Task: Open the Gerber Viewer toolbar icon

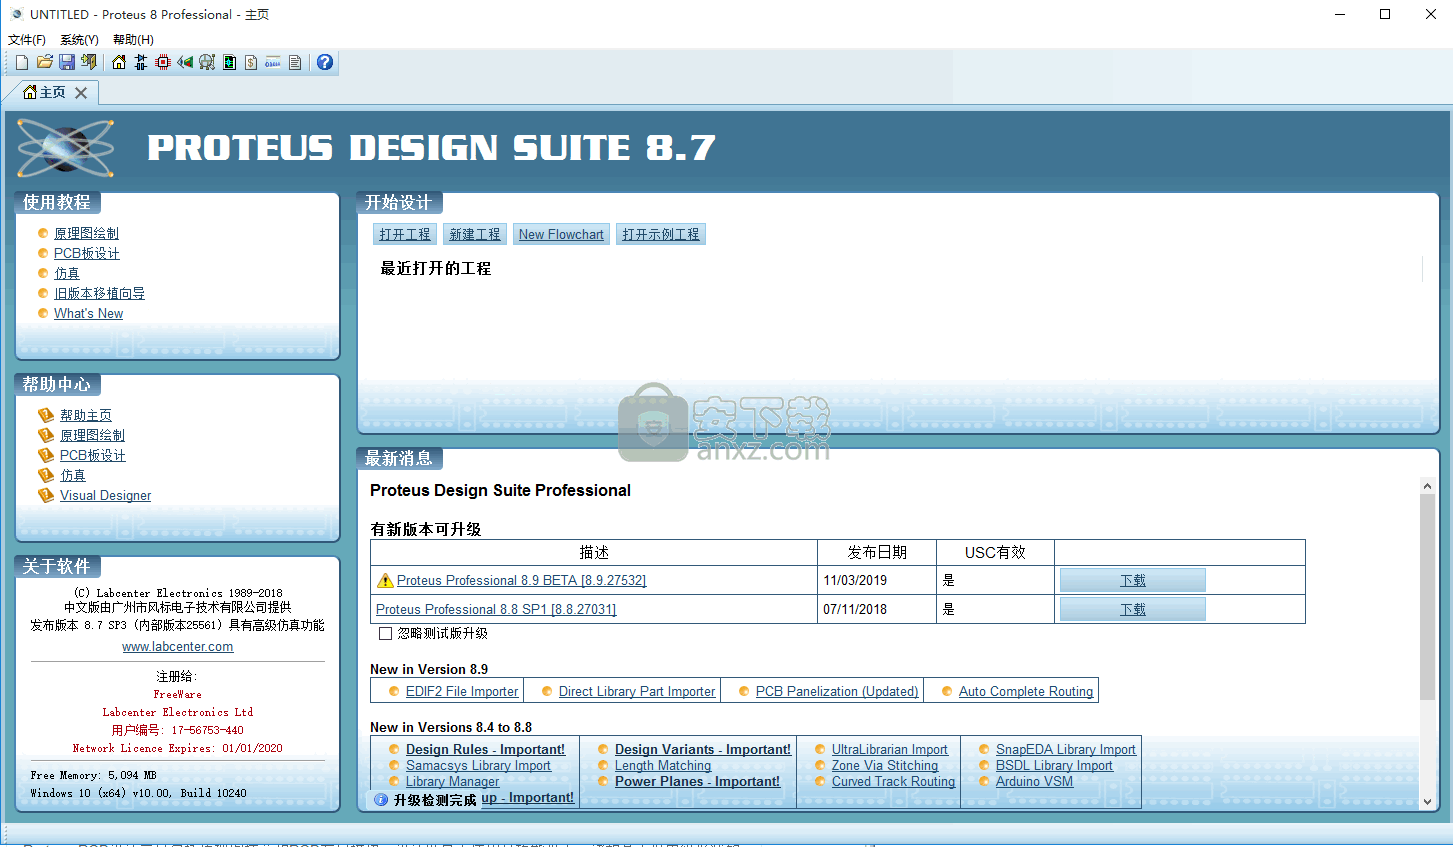Action: (207, 62)
